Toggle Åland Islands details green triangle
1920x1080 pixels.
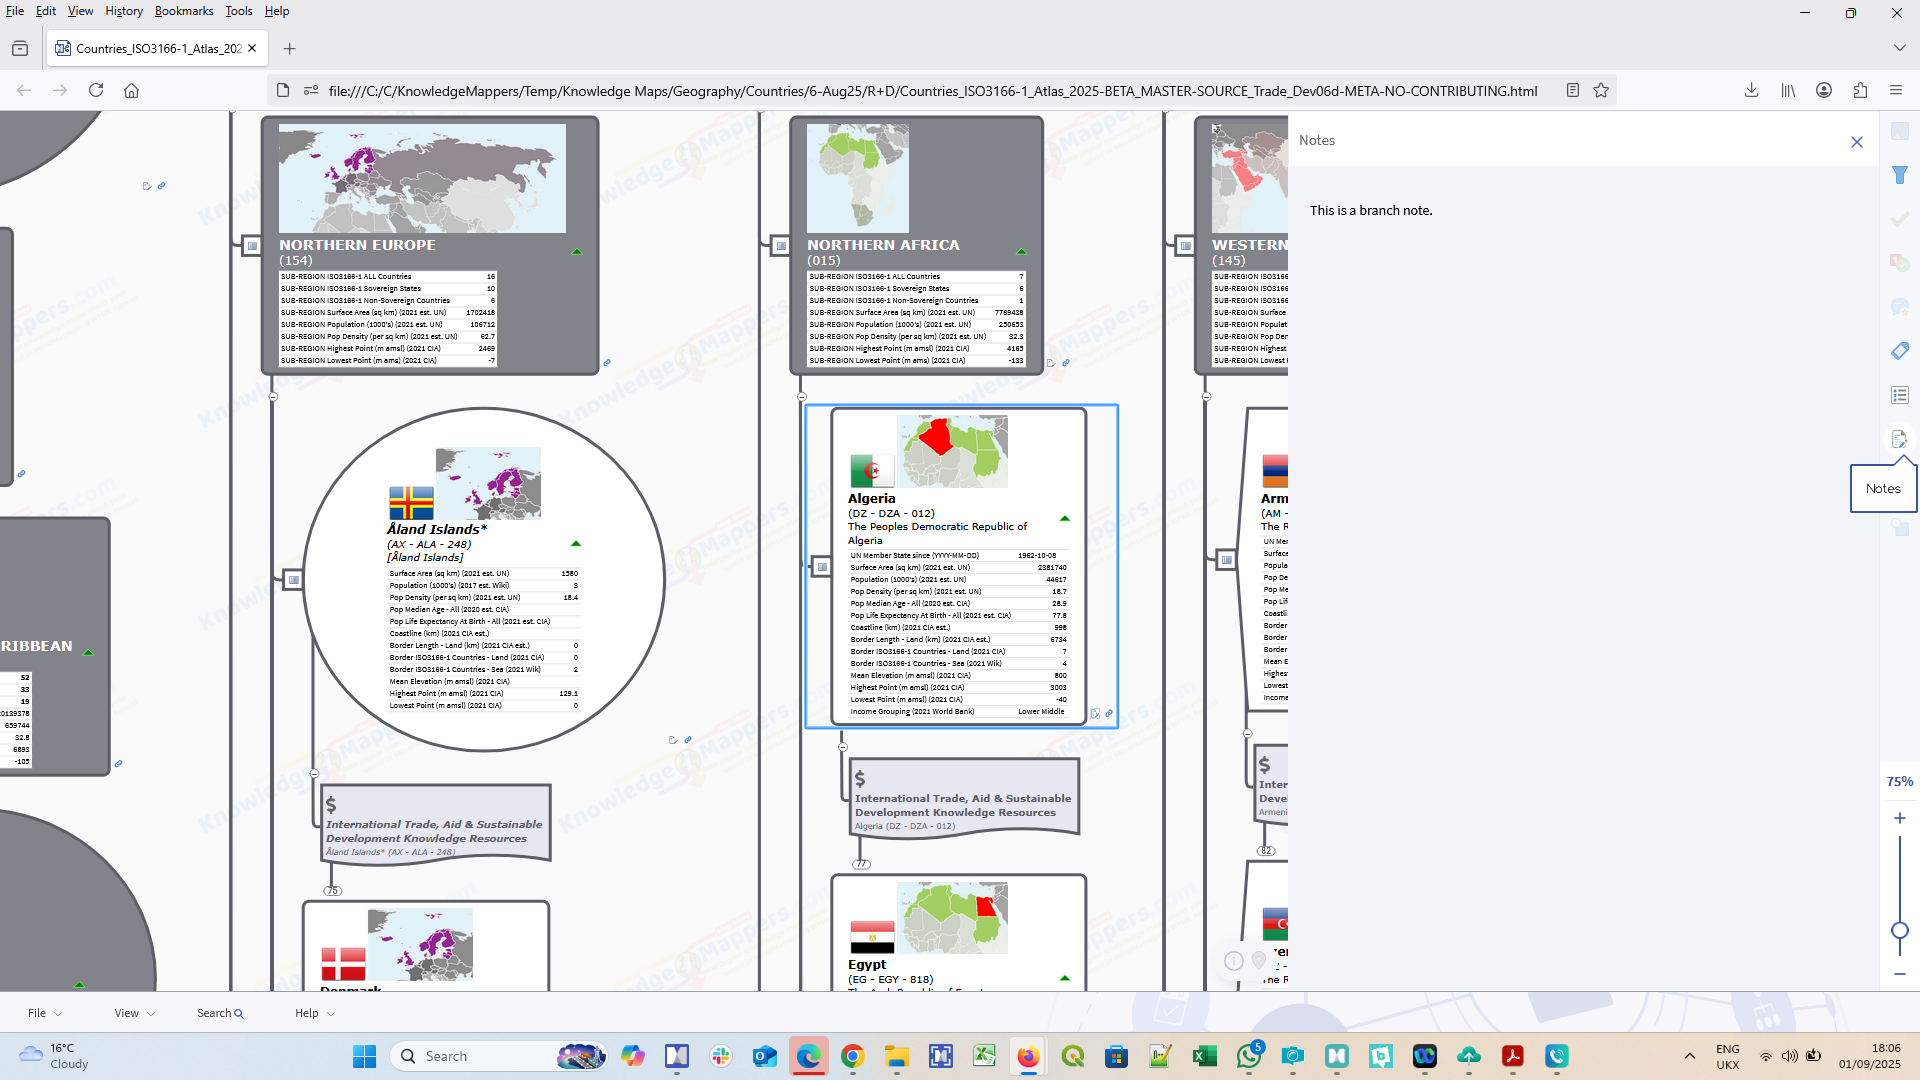(x=576, y=544)
